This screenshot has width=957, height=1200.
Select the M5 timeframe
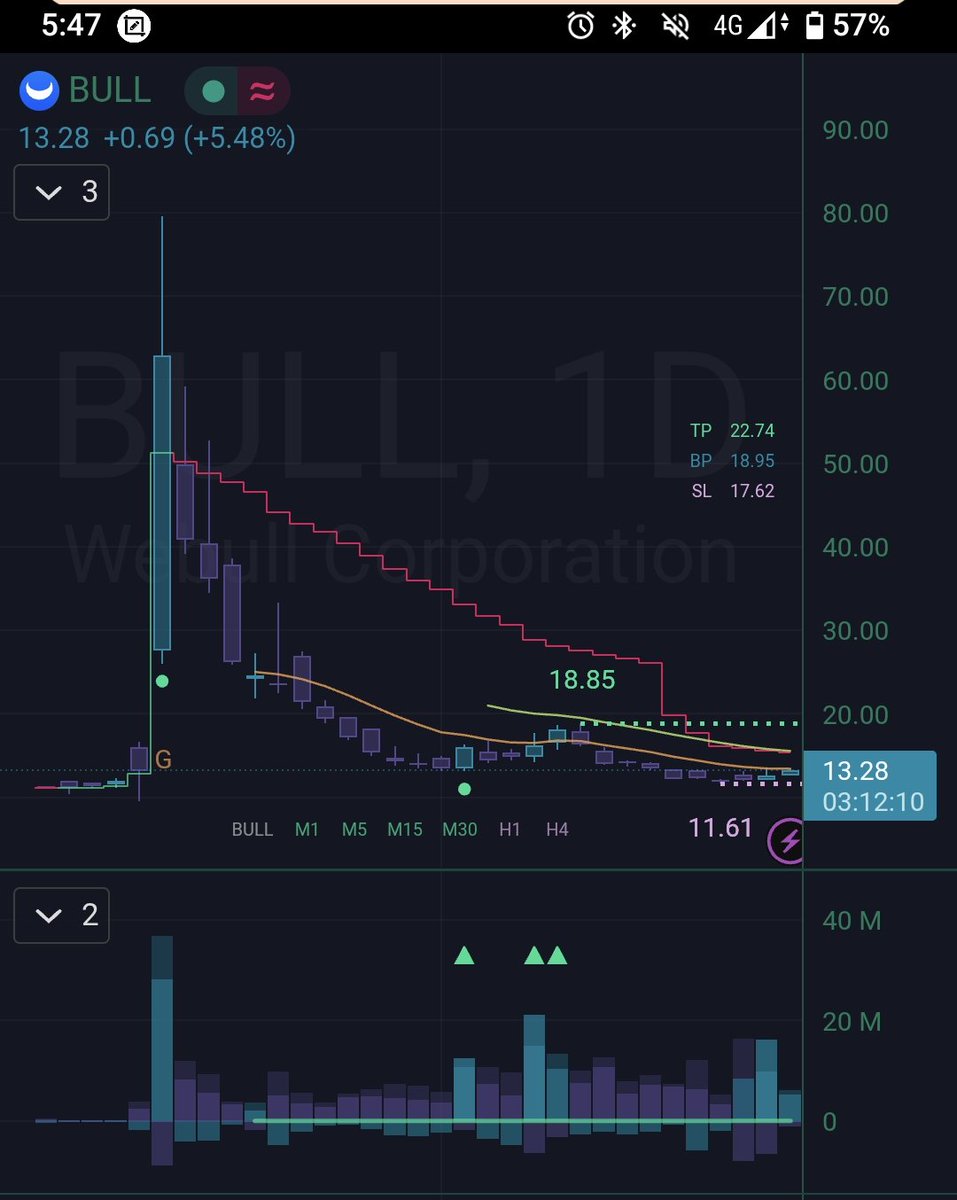[355, 829]
